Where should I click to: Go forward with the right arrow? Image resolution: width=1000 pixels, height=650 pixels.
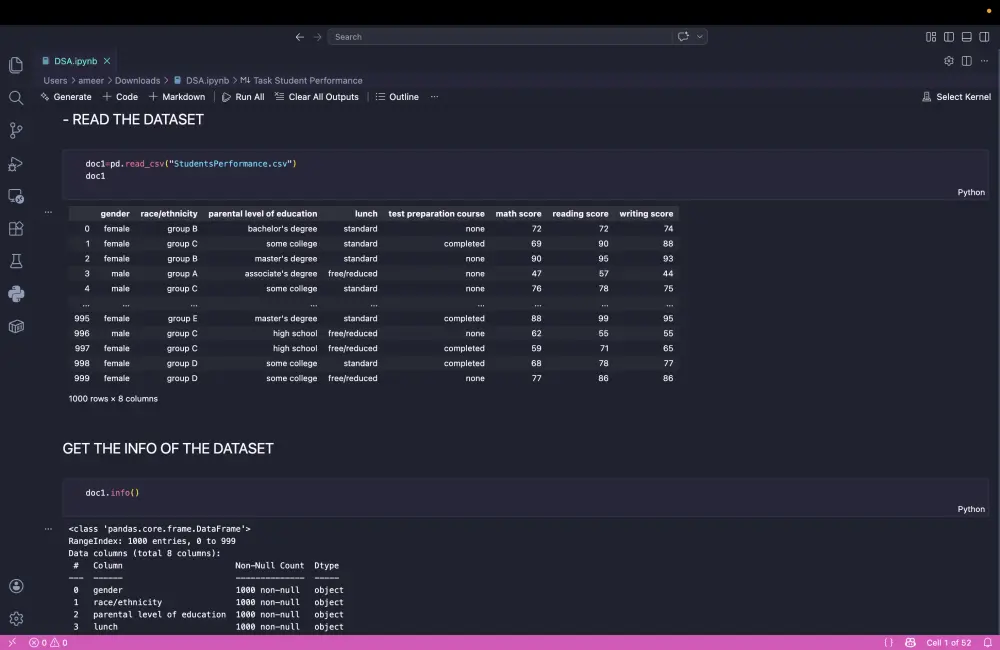click(x=318, y=37)
